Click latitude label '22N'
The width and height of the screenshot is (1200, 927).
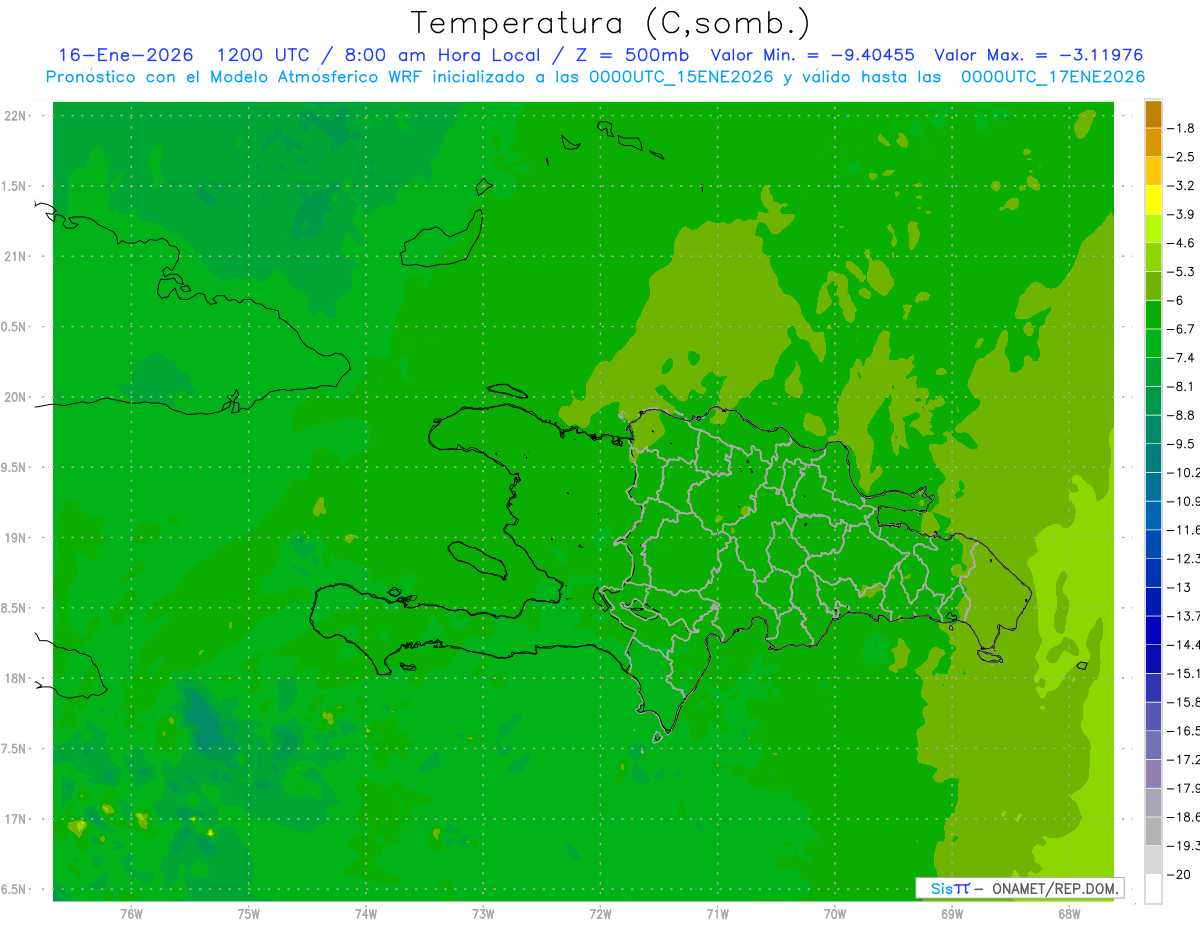point(15,116)
